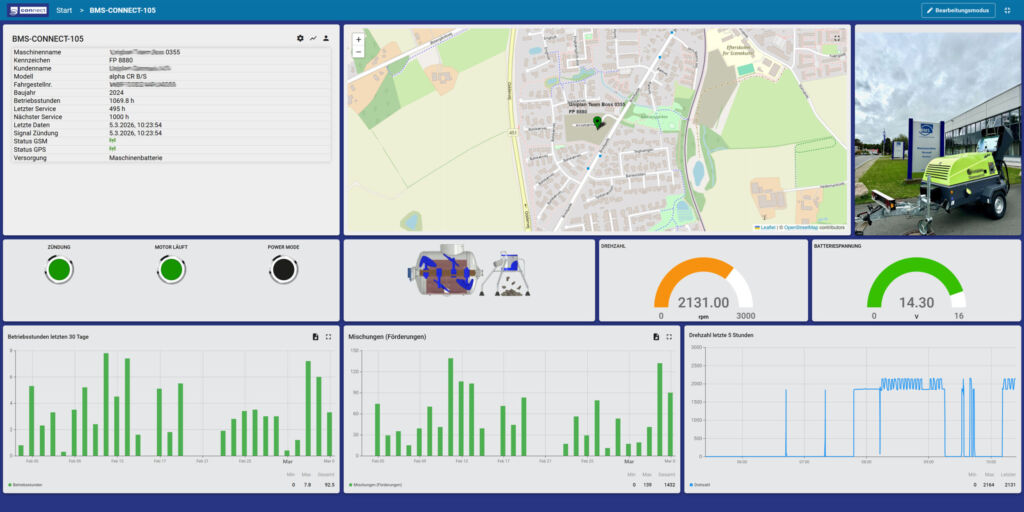
Task: Click the Motor läuft green status lamp
Action: click(x=171, y=270)
